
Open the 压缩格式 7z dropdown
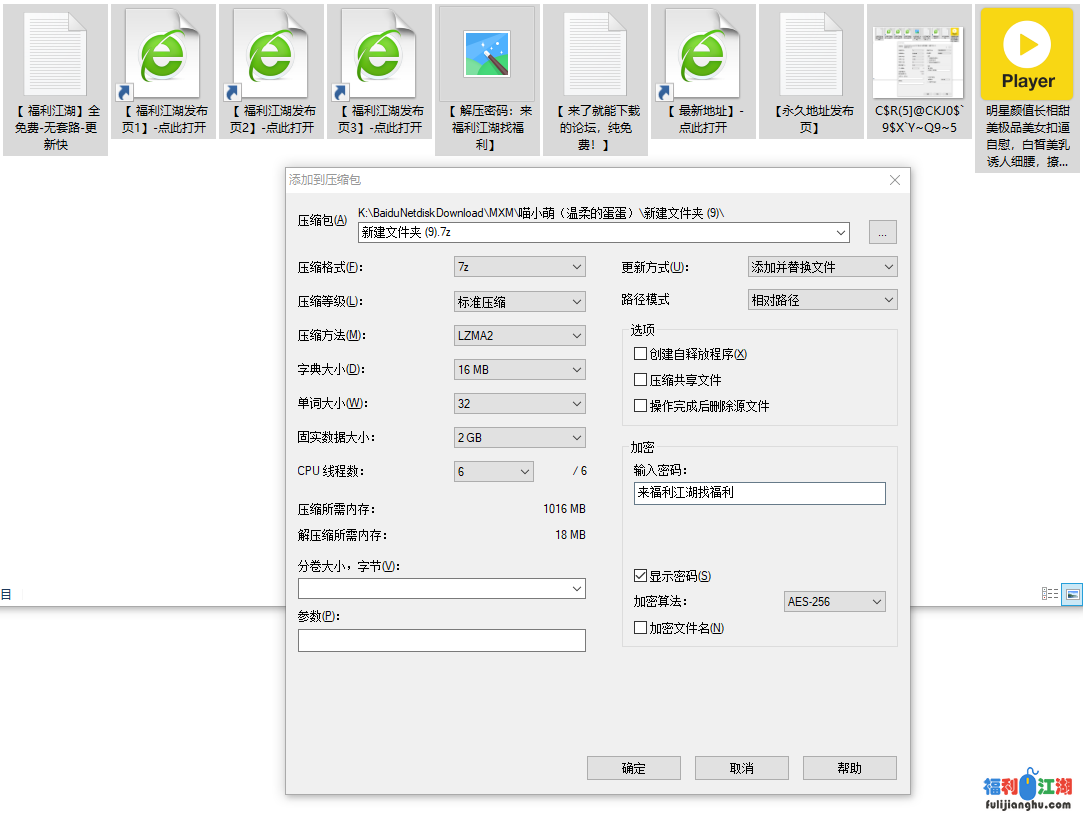point(519,267)
